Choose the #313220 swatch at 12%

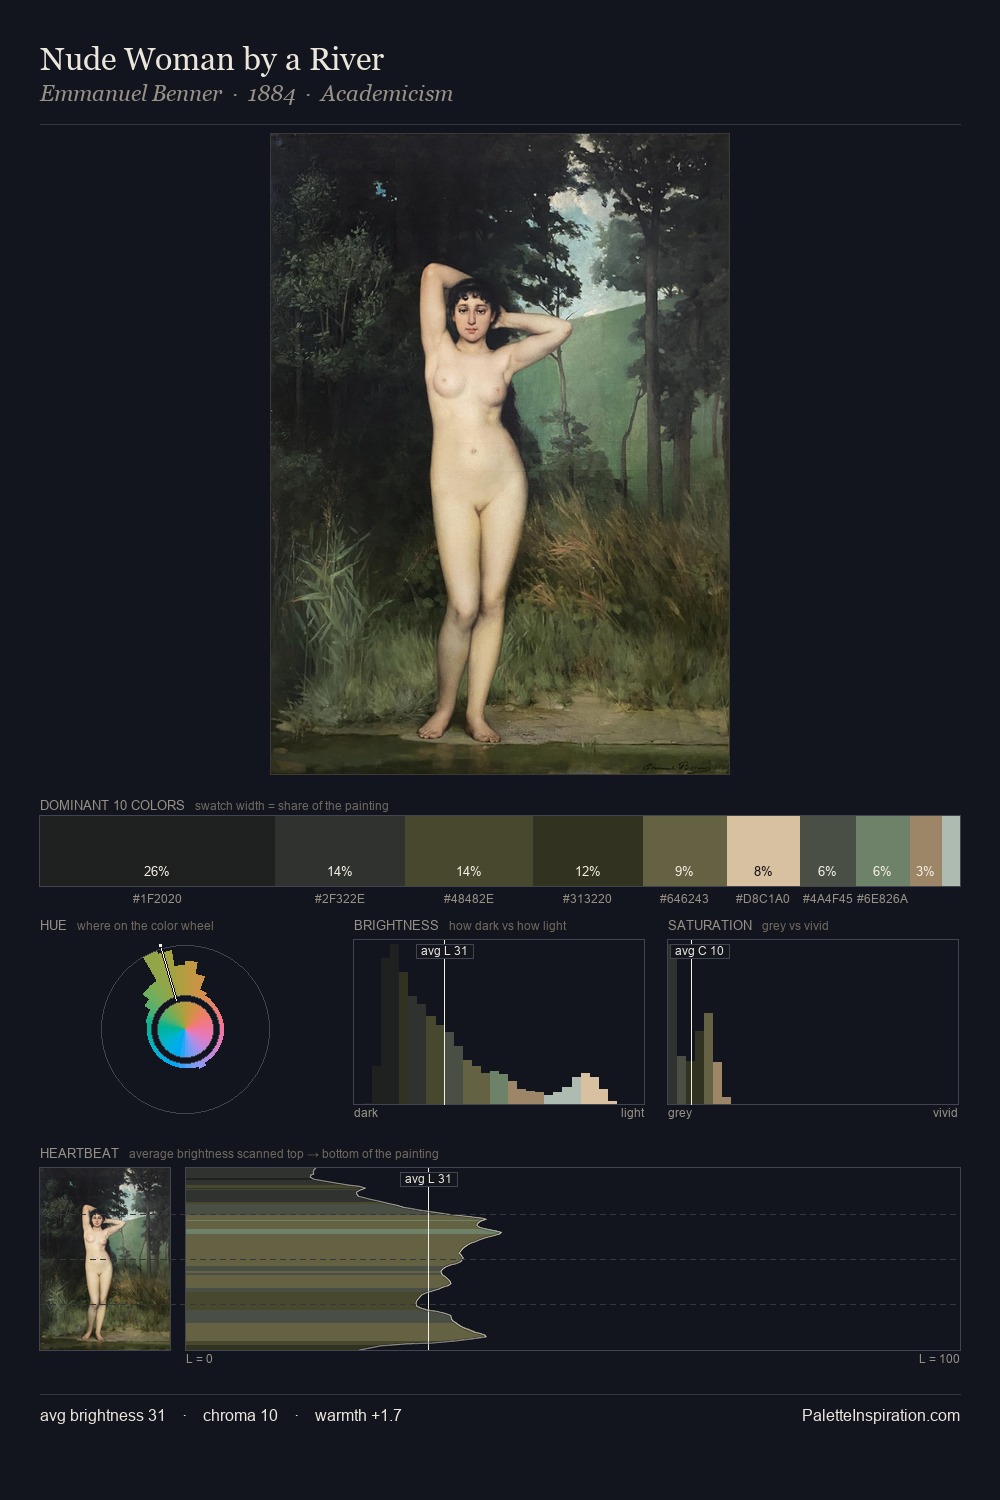[588, 851]
